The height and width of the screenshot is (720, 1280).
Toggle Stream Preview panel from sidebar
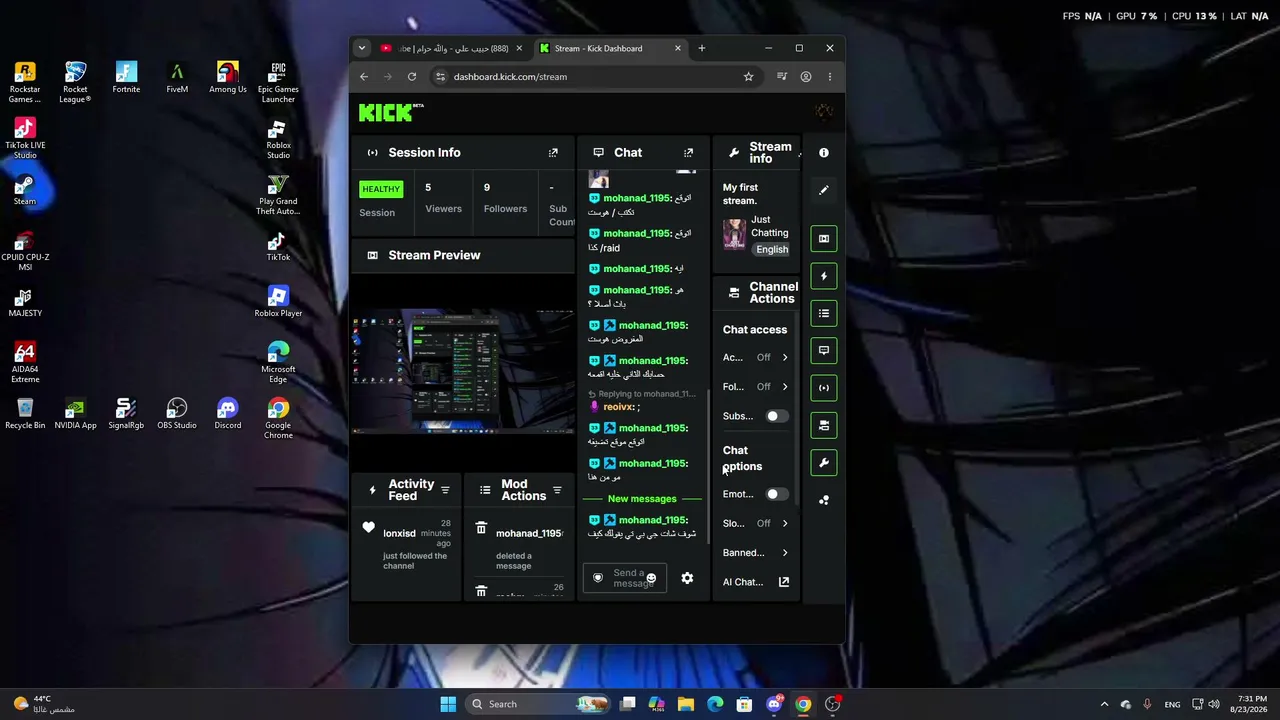824,239
